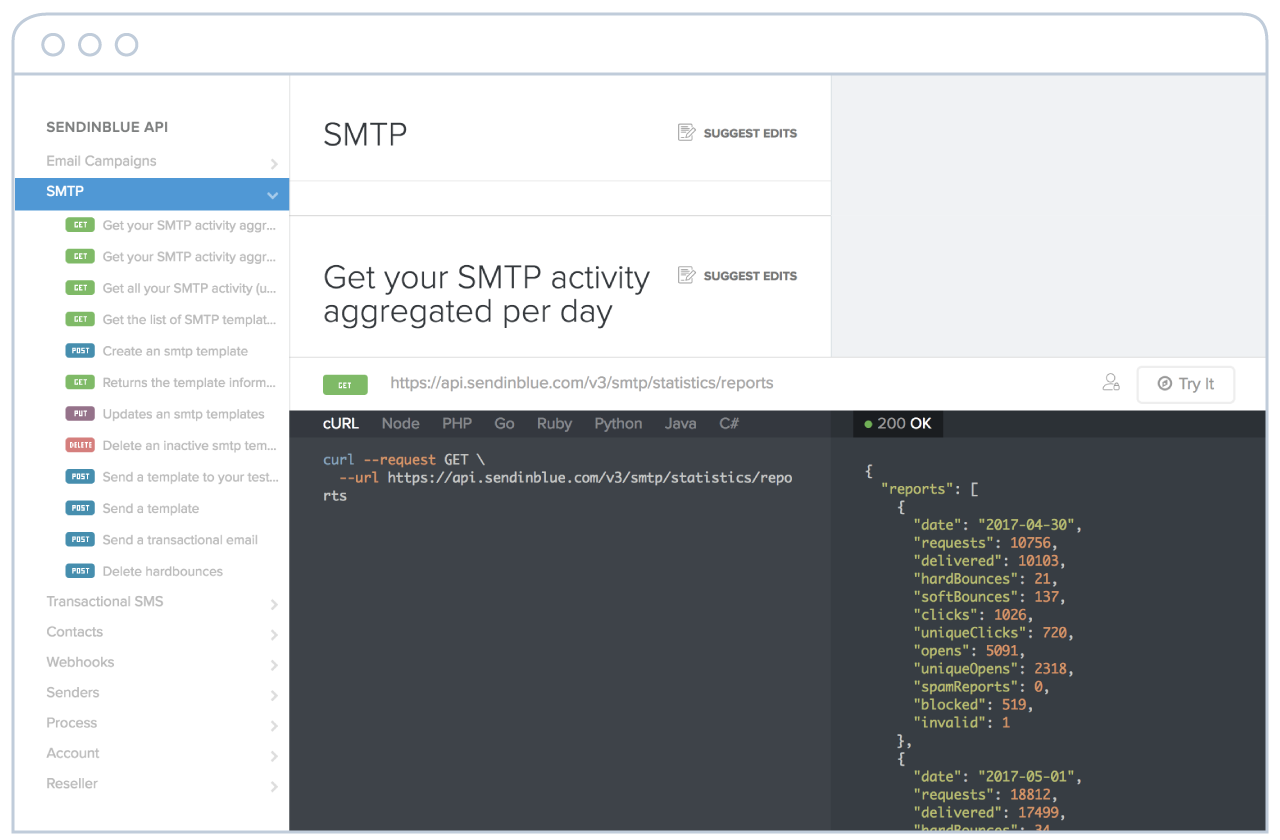Viewport: 1280px width, 840px height.
Task: Switch to the PHP code tab
Action: (x=457, y=423)
